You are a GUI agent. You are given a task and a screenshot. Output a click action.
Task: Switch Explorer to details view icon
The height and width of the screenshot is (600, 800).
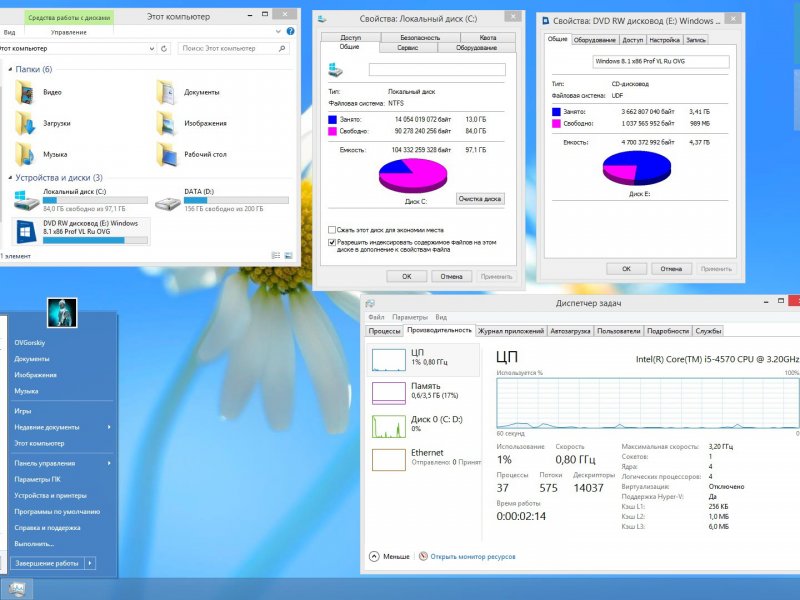point(276,255)
